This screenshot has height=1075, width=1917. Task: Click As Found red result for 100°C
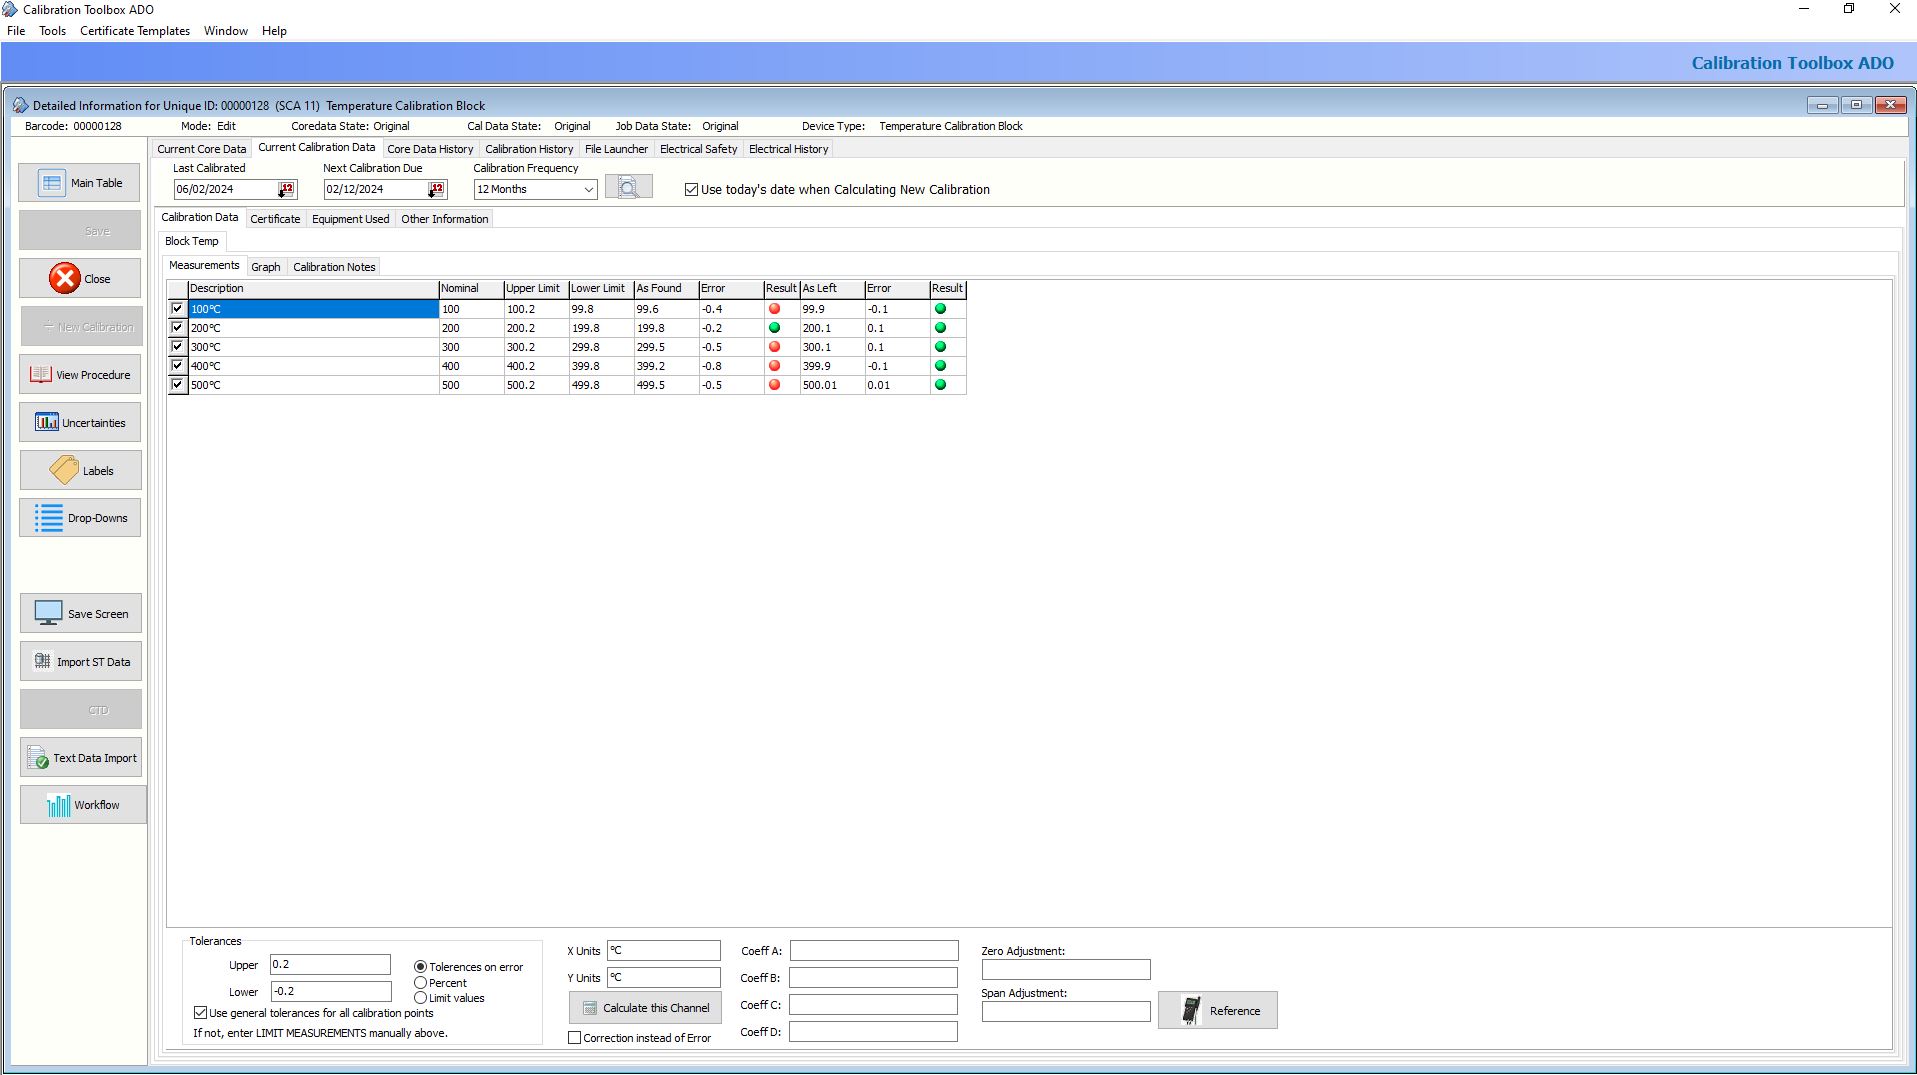point(774,309)
